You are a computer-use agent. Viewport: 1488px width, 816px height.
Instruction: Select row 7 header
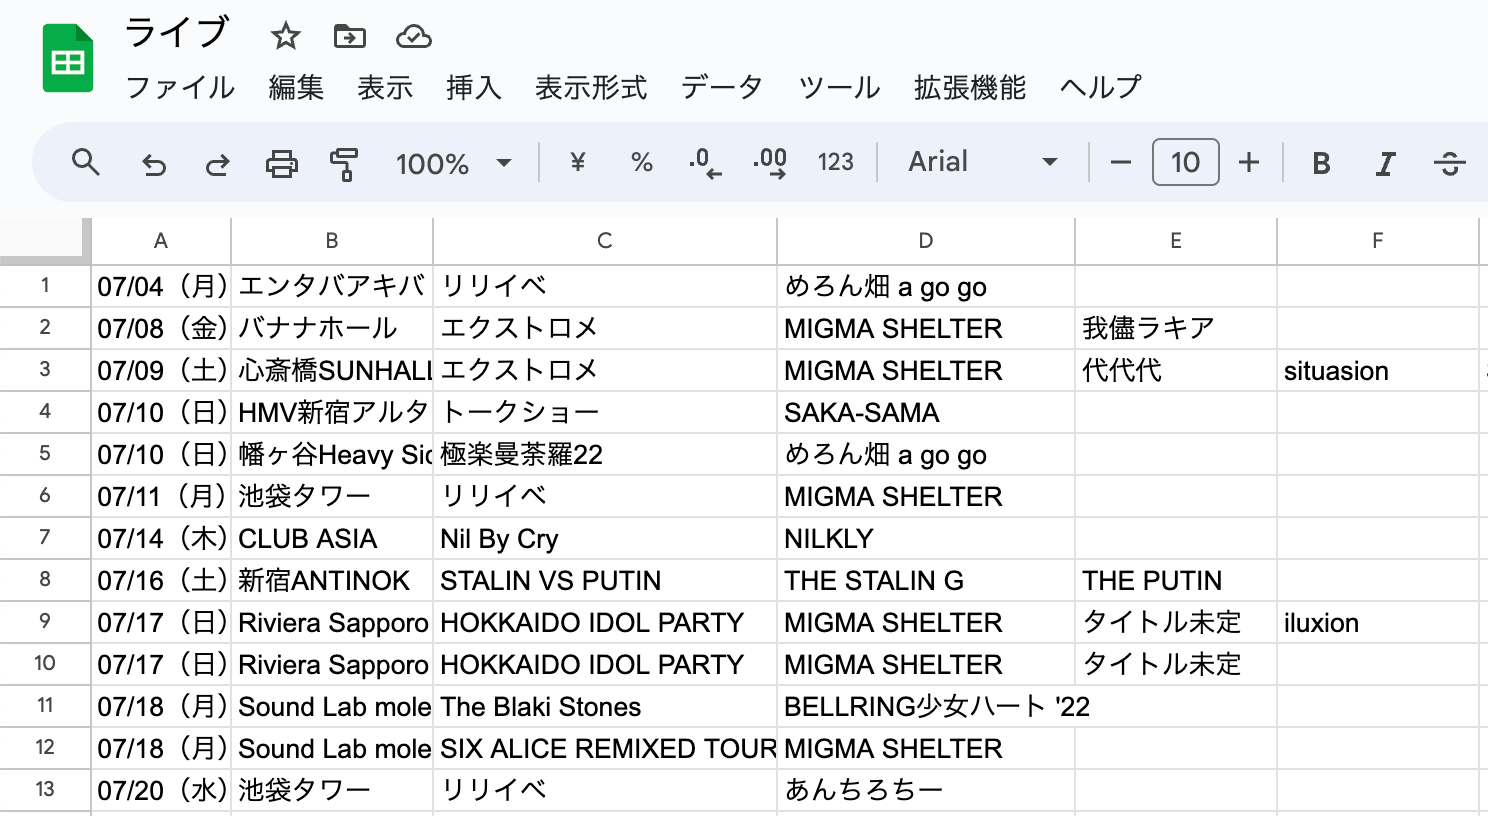[x=45, y=538]
